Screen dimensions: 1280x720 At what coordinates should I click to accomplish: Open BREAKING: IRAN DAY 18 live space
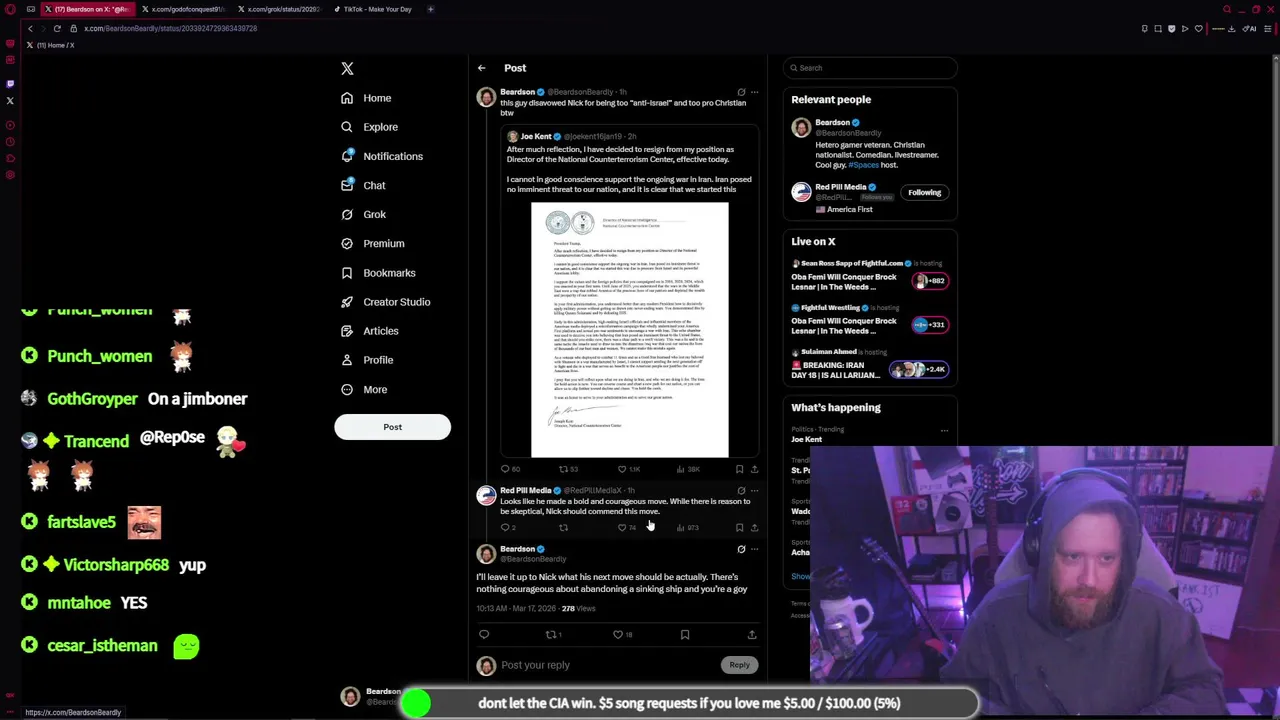tap(868, 364)
